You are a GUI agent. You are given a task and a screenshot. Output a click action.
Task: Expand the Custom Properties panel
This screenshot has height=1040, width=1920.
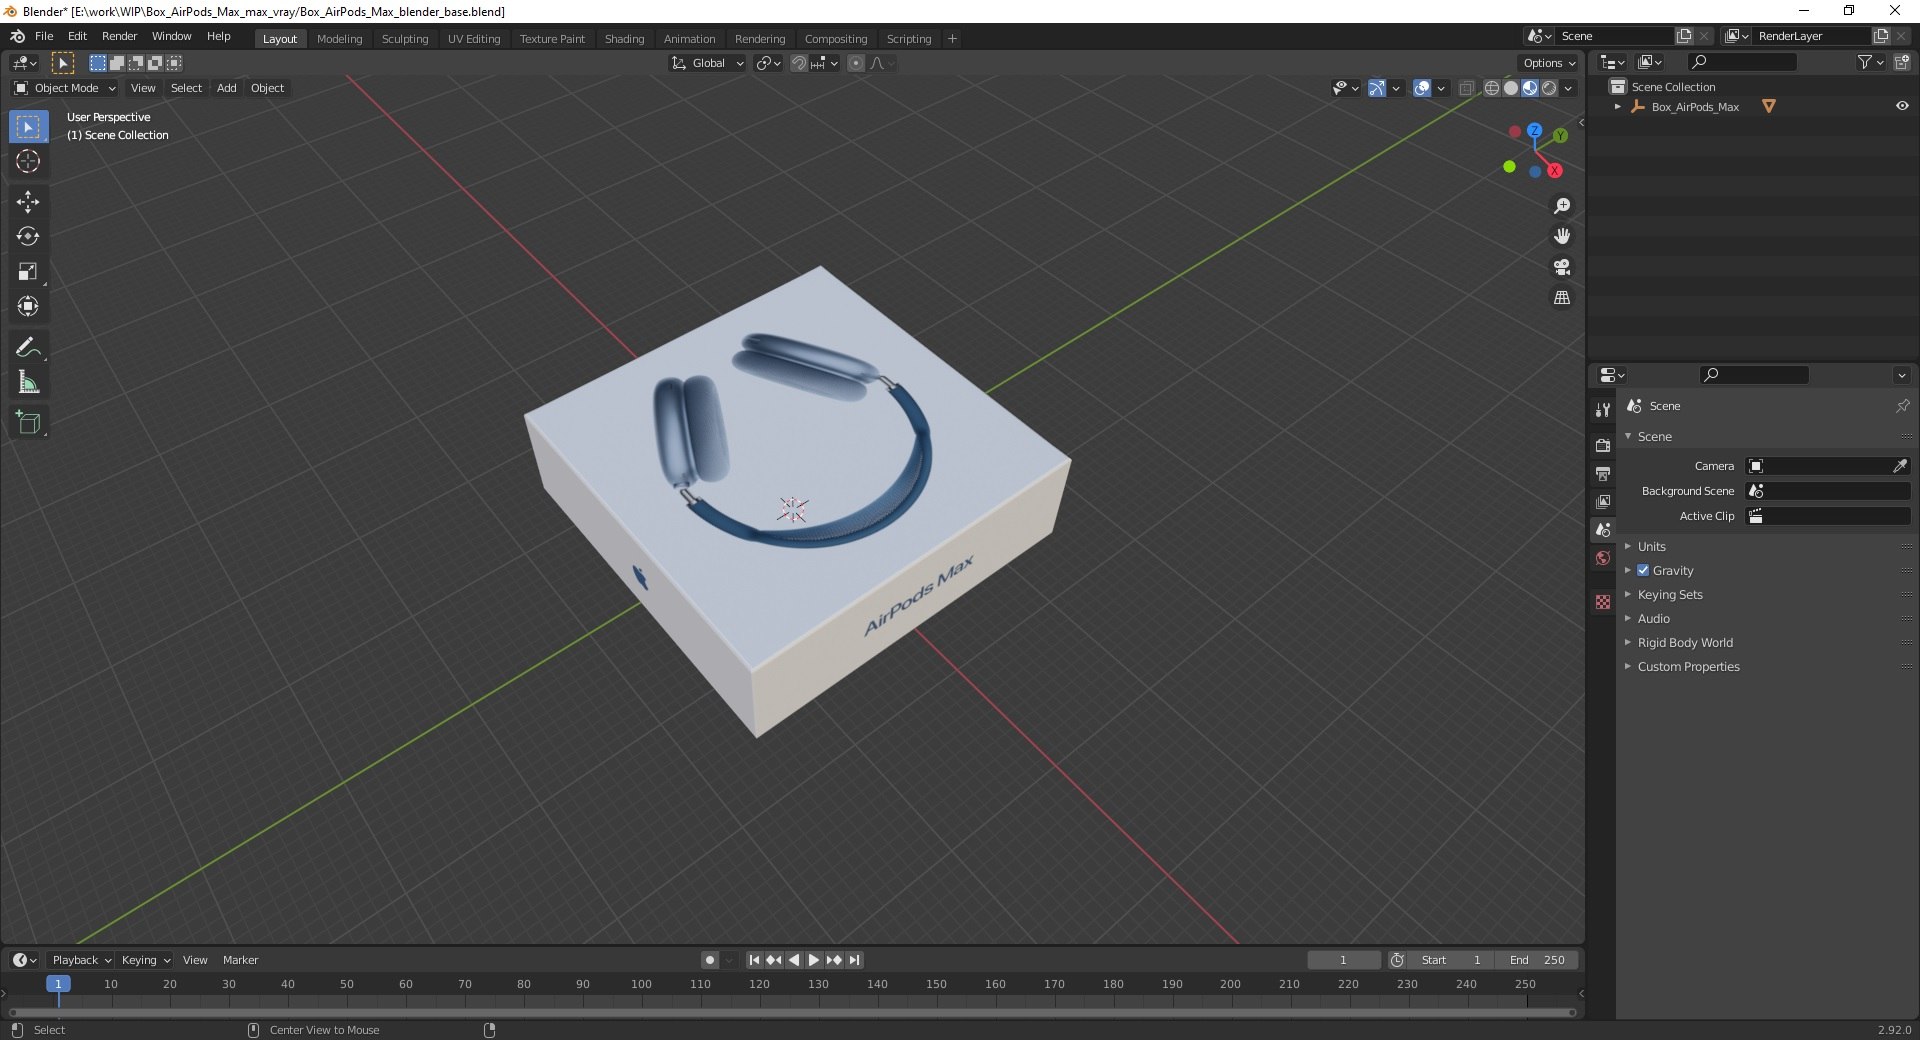1688,666
